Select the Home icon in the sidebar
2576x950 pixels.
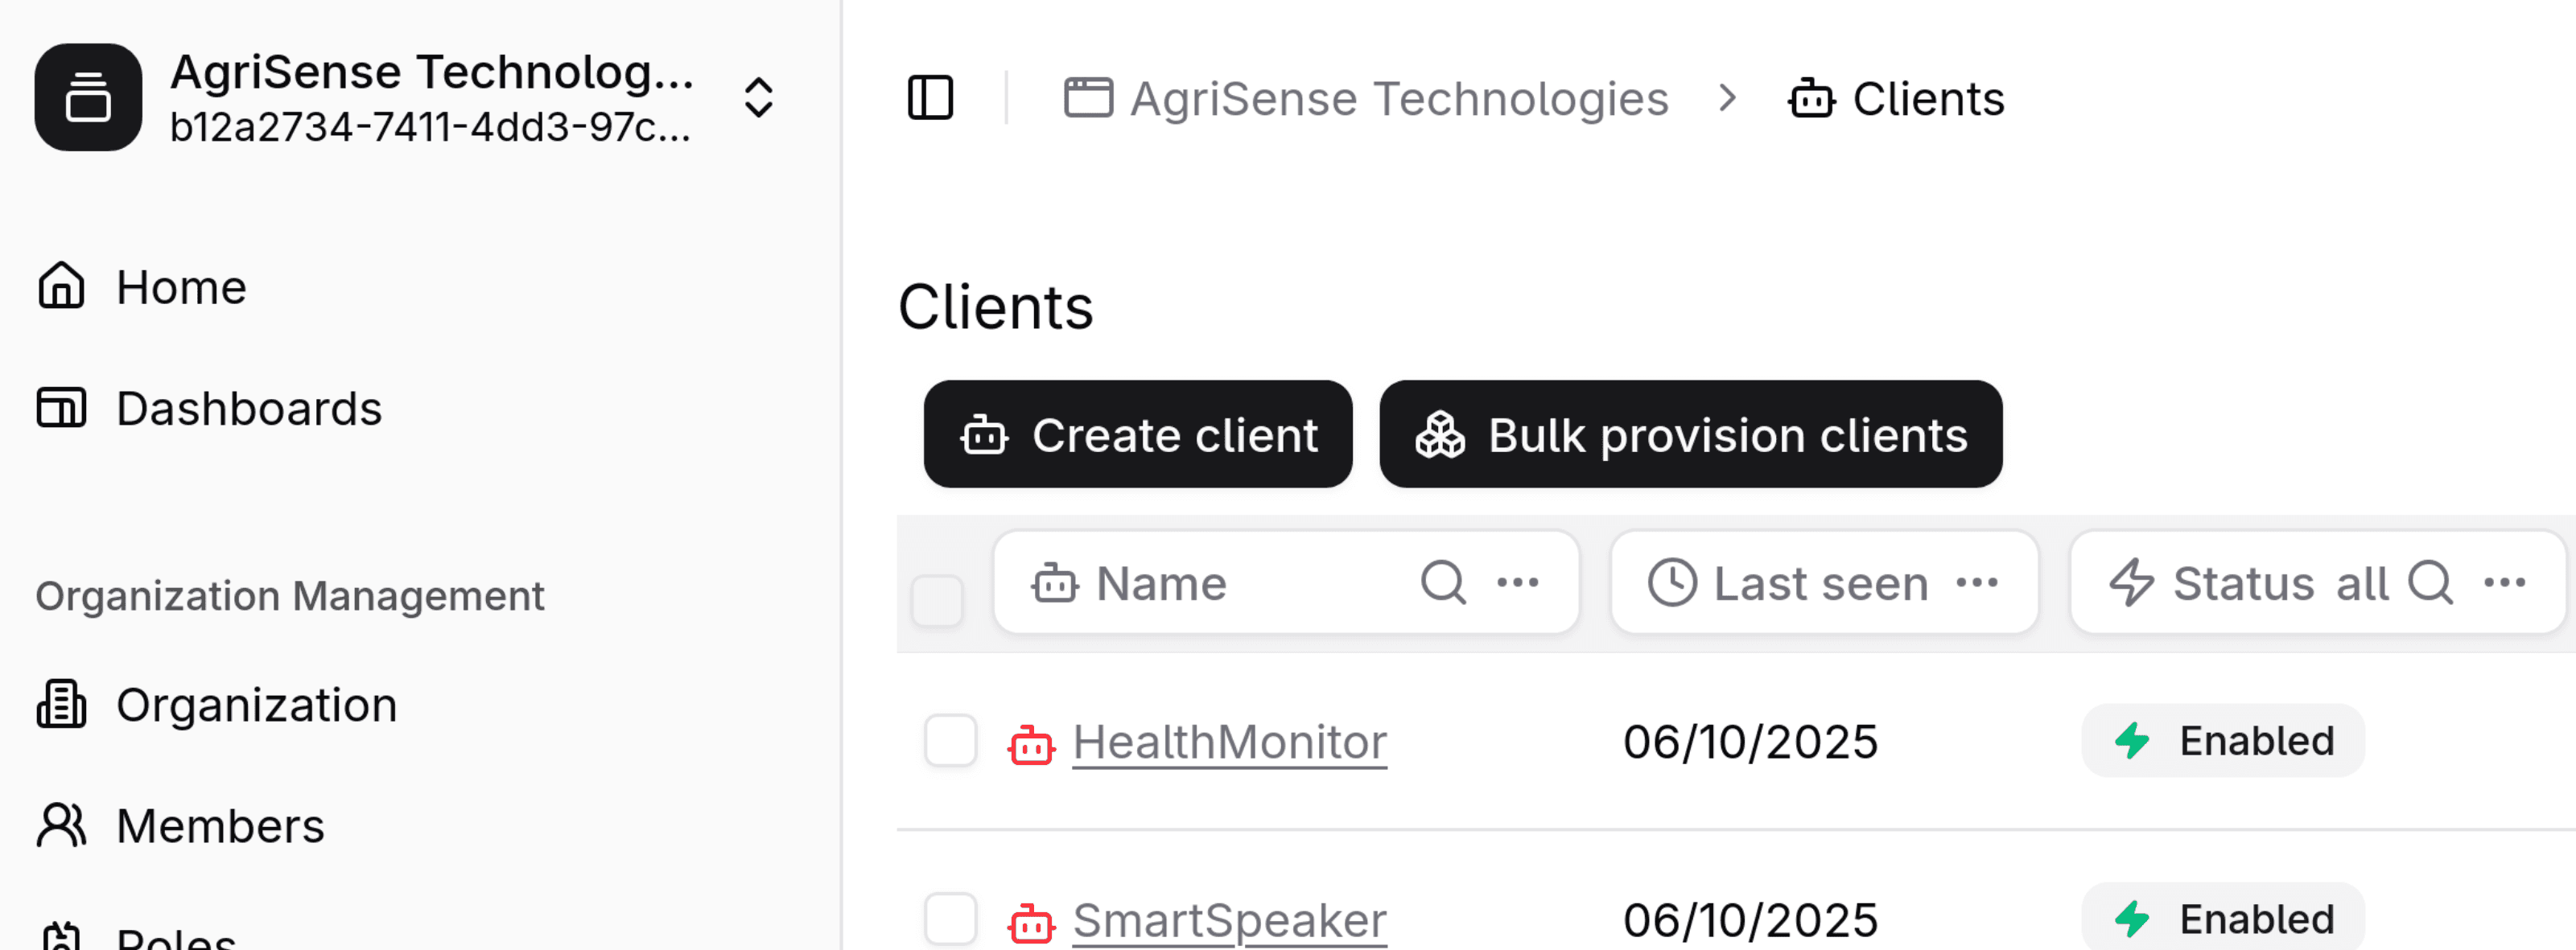pyautogui.click(x=62, y=287)
